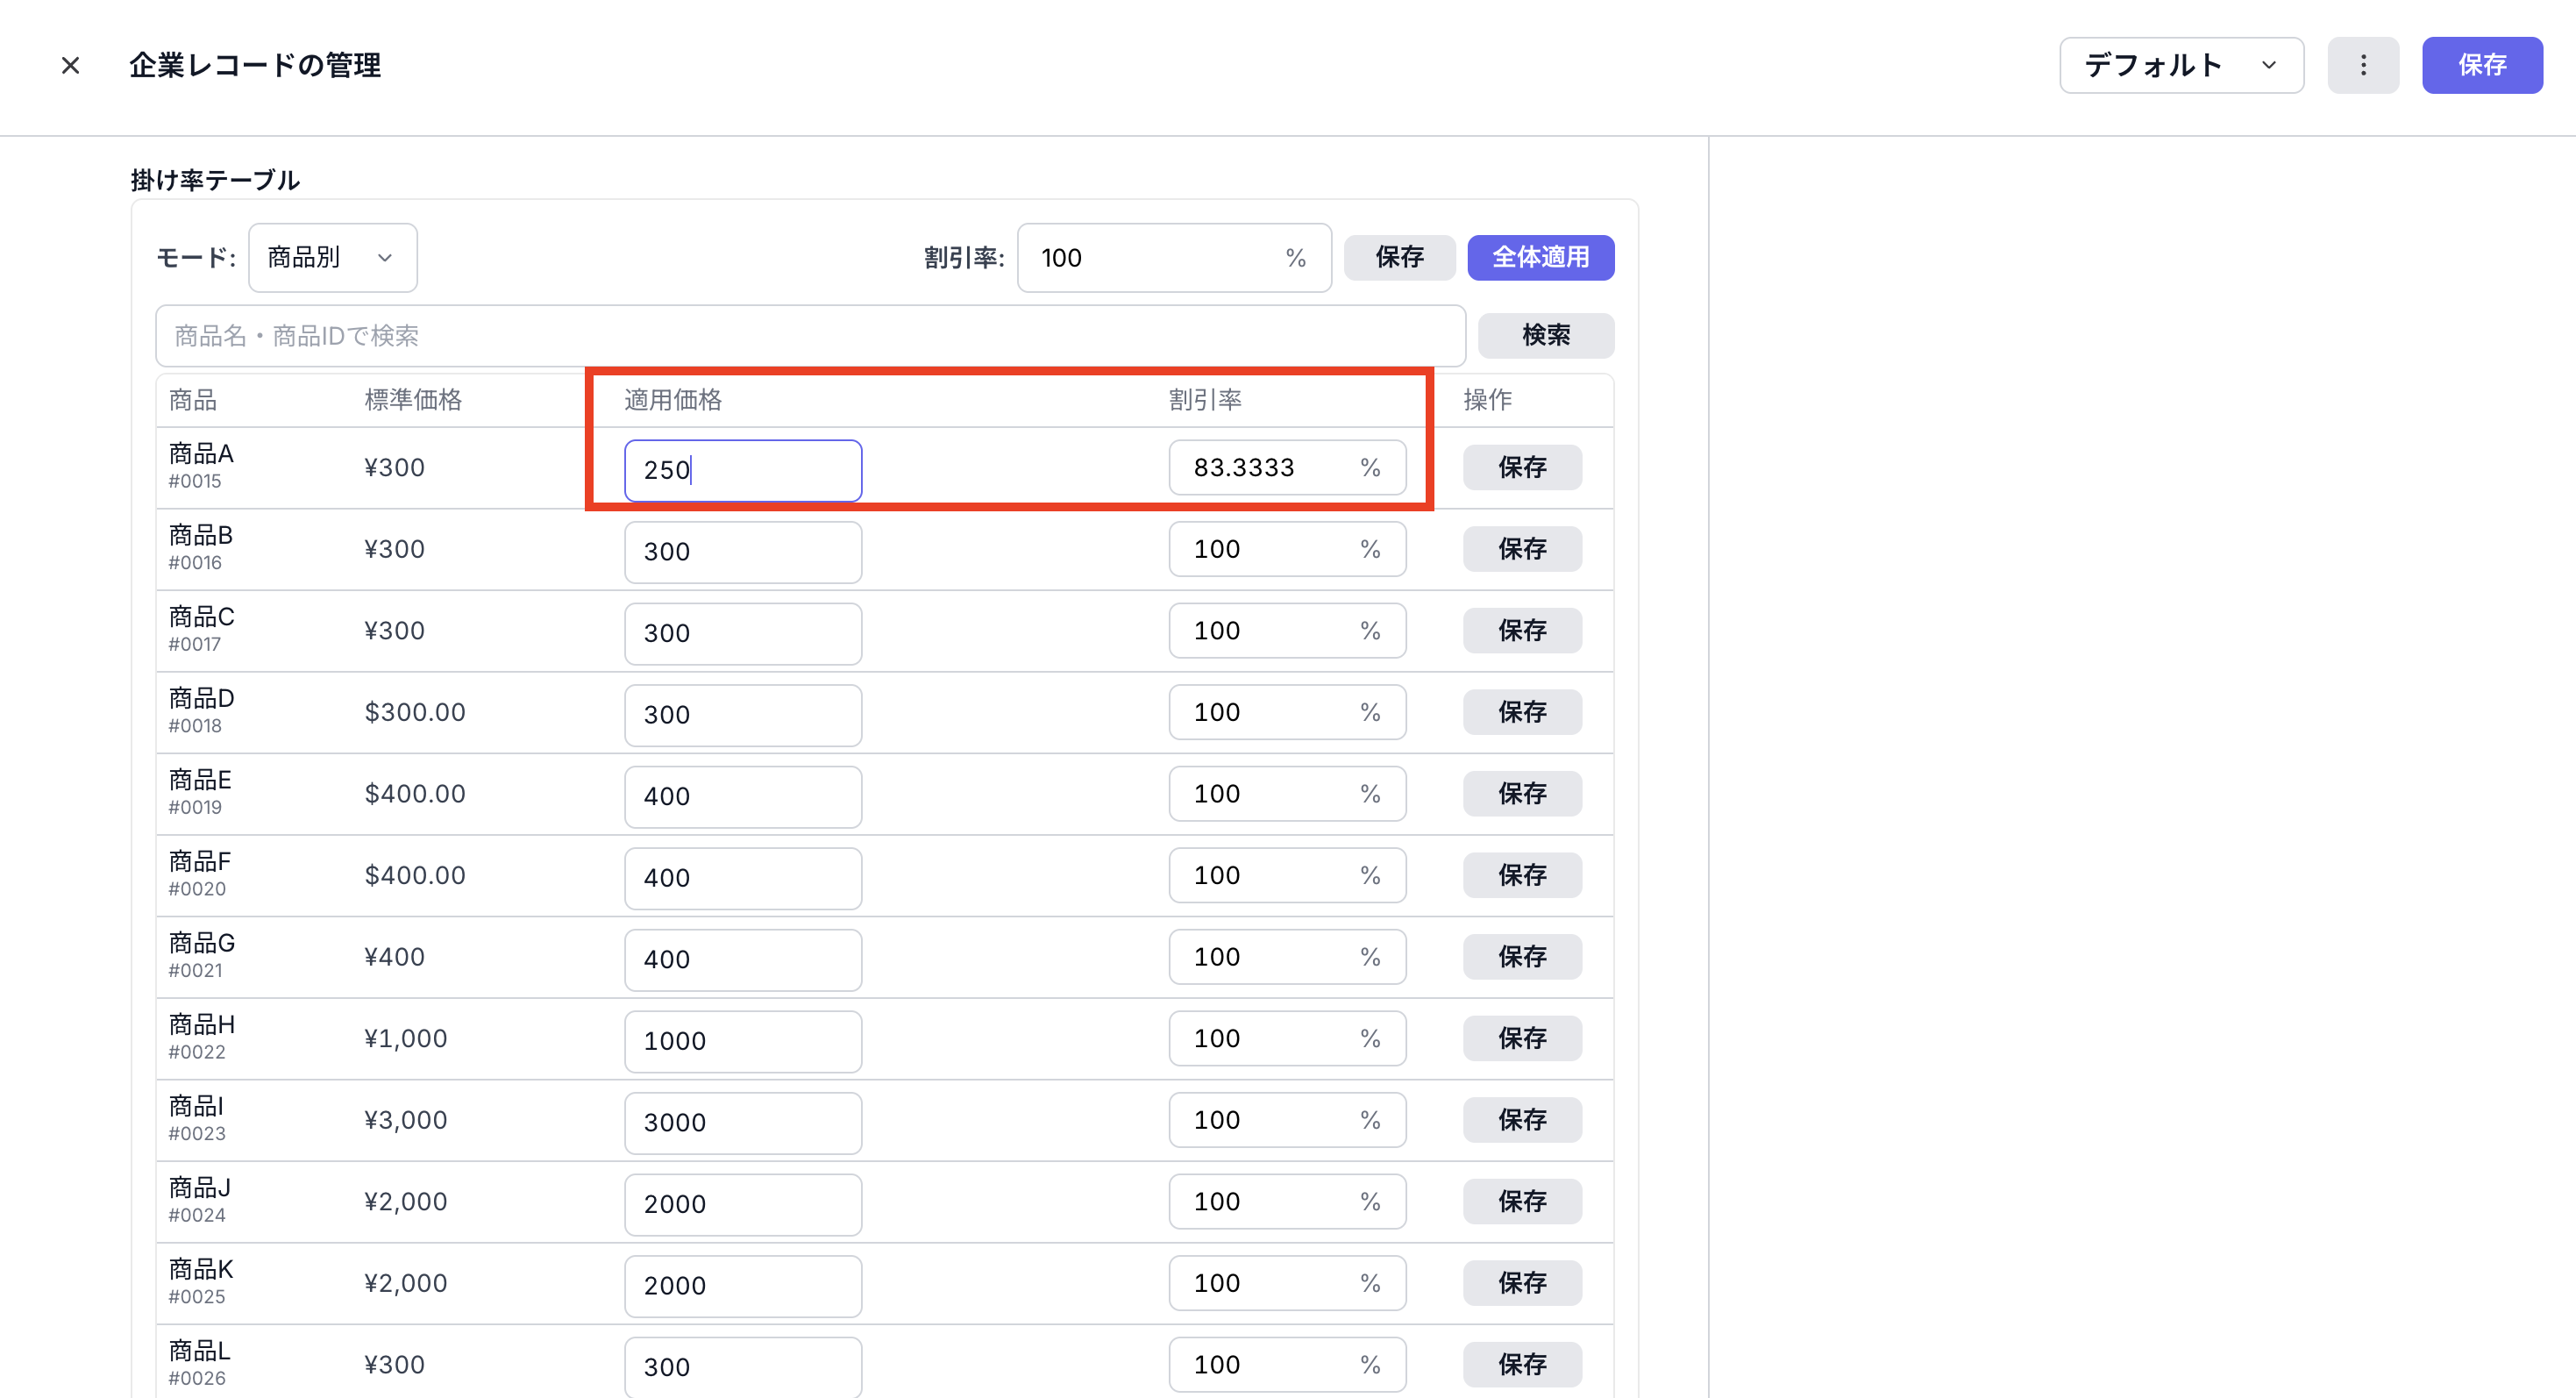The width and height of the screenshot is (2576, 1398).
Task: Click the 検索 button
Action: 1545,336
